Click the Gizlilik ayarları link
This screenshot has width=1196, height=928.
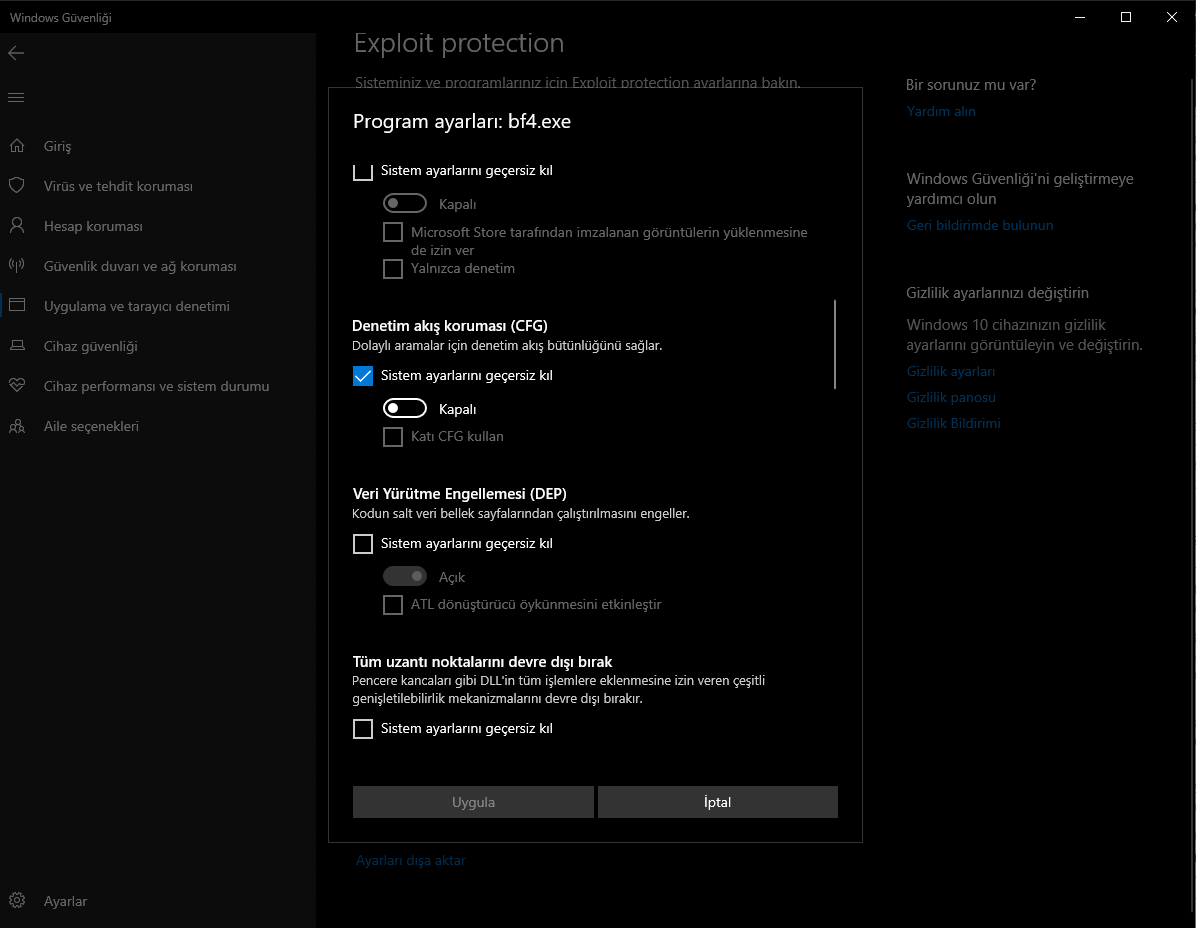click(951, 371)
